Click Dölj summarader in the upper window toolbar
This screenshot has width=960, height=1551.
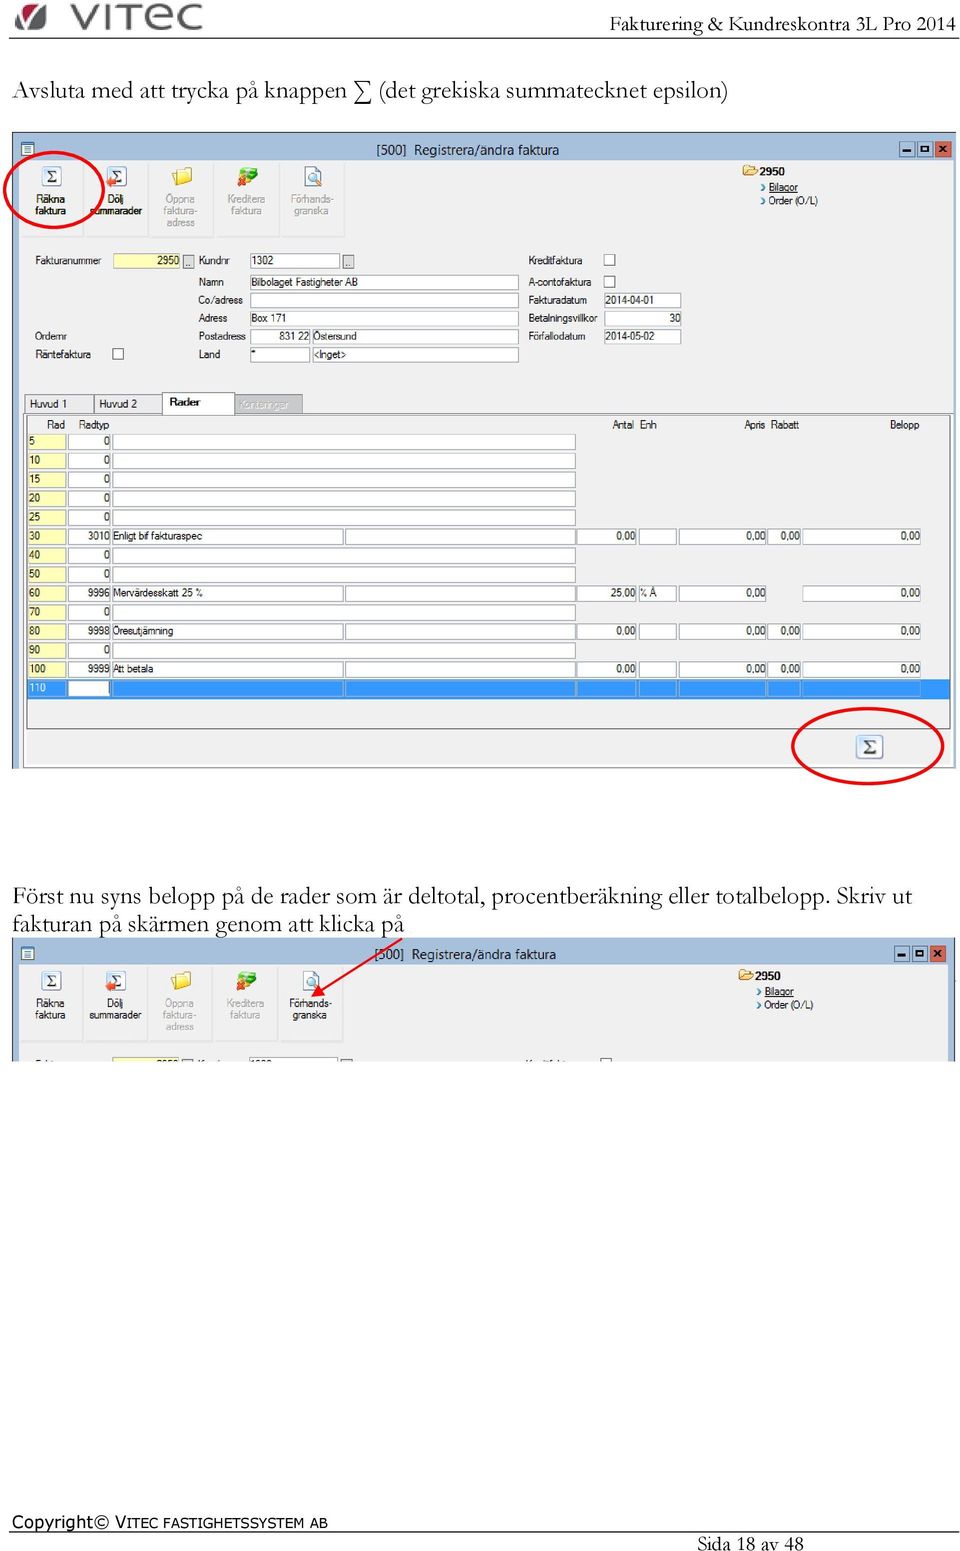pos(116,192)
